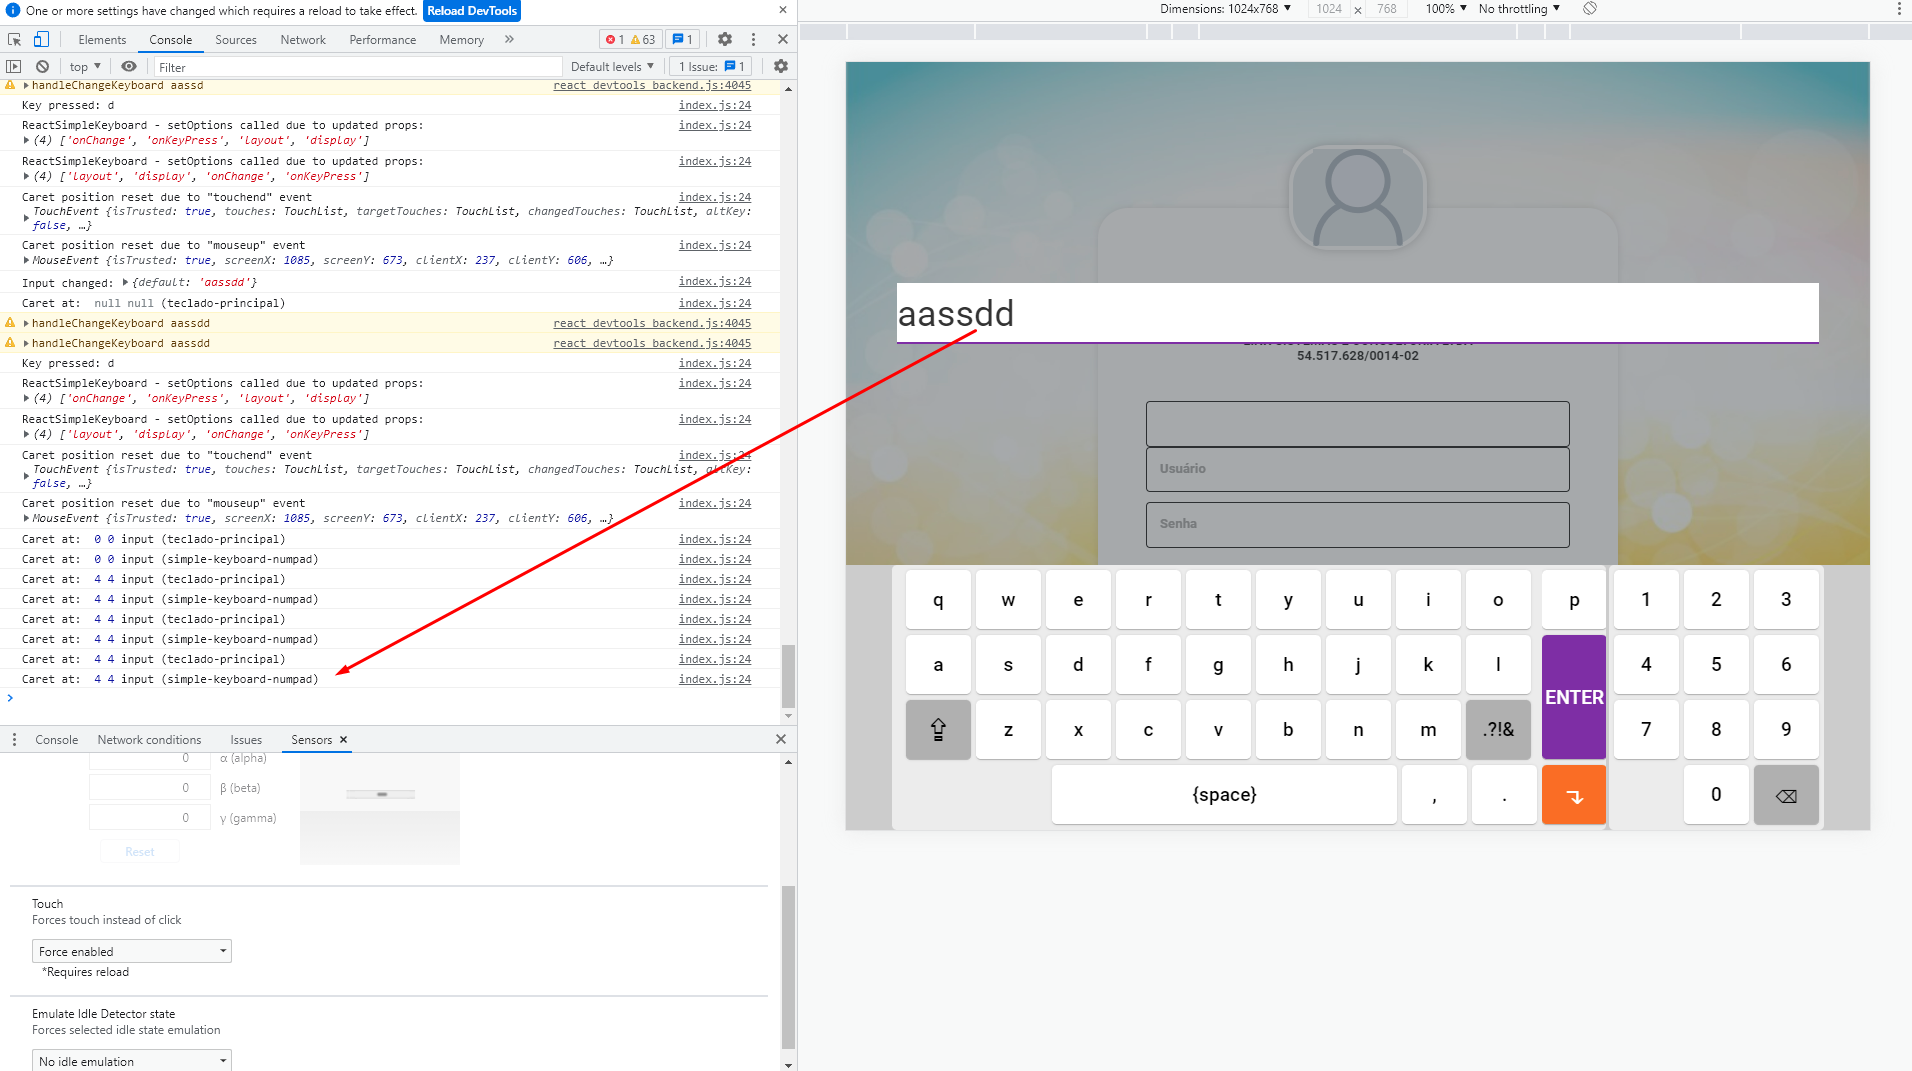
Task: Click the Reload DevTools button
Action: (471, 11)
